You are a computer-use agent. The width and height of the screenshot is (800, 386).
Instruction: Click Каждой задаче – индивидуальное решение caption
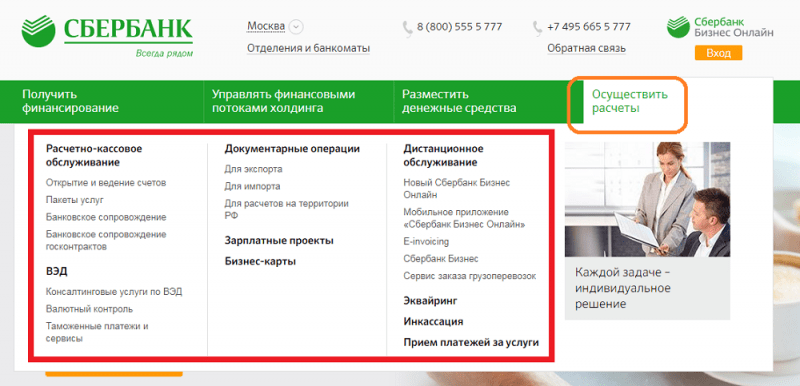(622, 288)
